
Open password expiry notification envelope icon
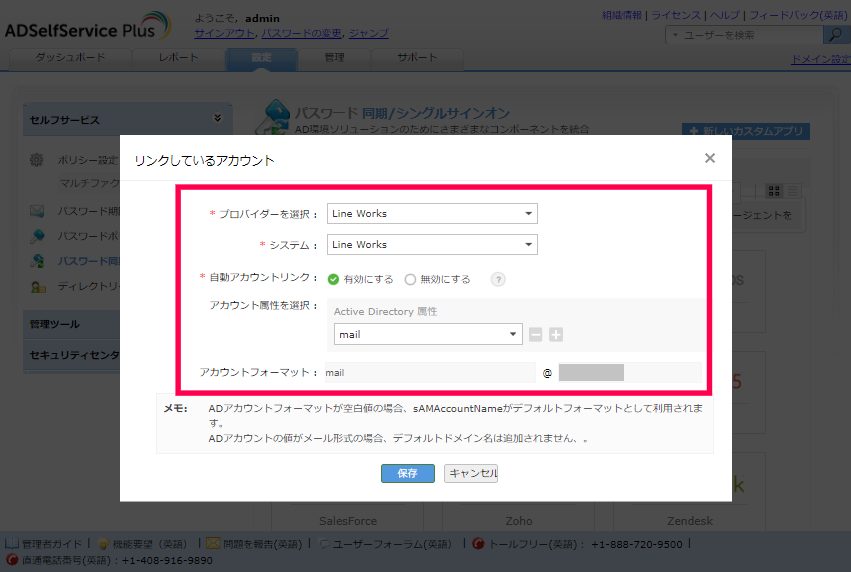(x=37, y=211)
